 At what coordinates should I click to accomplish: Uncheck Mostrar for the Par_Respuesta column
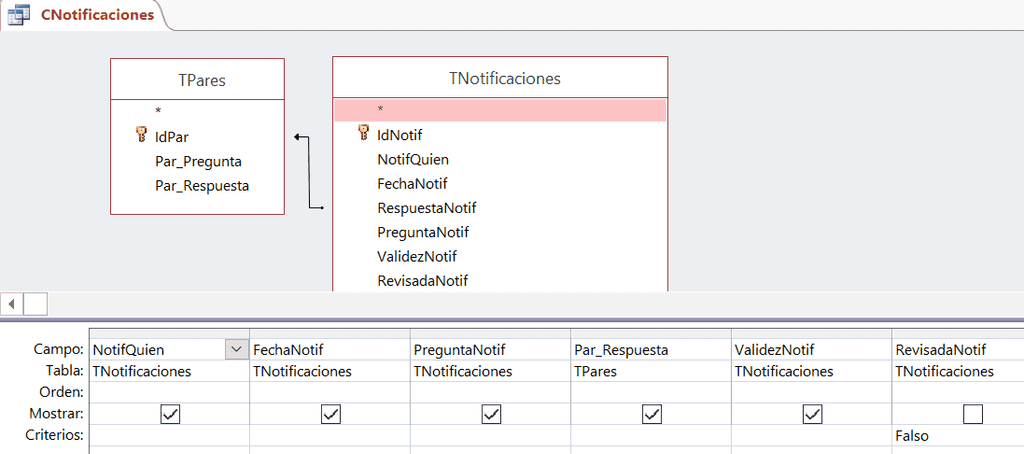[652, 414]
